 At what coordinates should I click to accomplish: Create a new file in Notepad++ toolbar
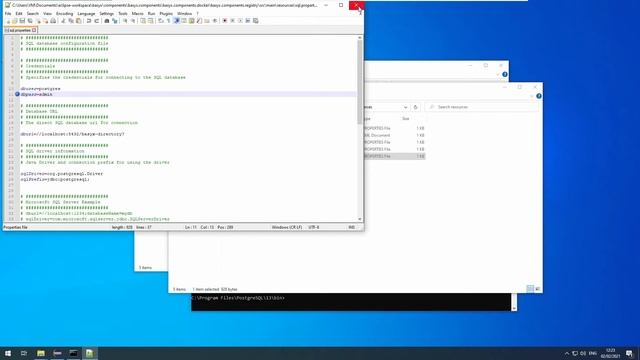(x=7, y=20)
